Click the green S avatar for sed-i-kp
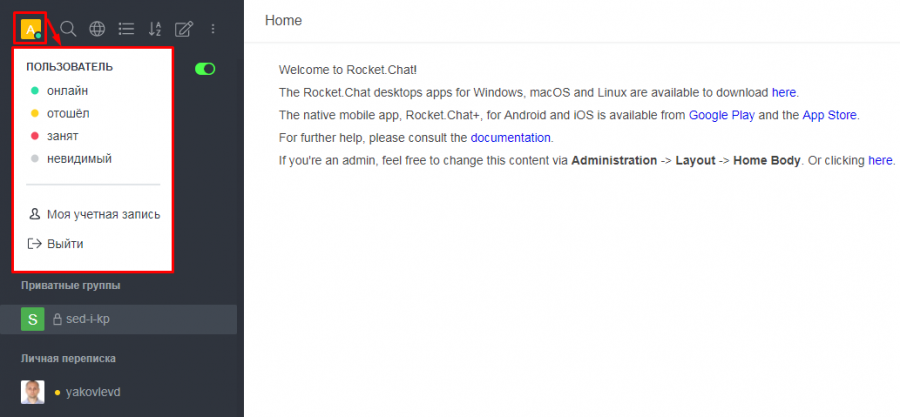 pyautogui.click(x=33, y=319)
